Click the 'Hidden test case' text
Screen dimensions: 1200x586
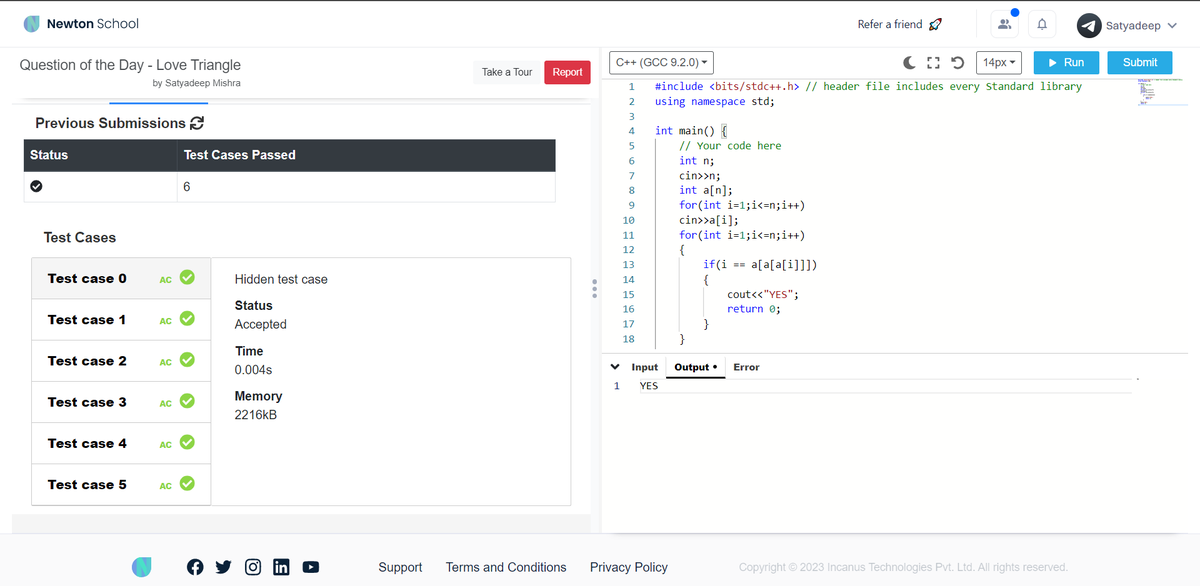click(281, 279)
